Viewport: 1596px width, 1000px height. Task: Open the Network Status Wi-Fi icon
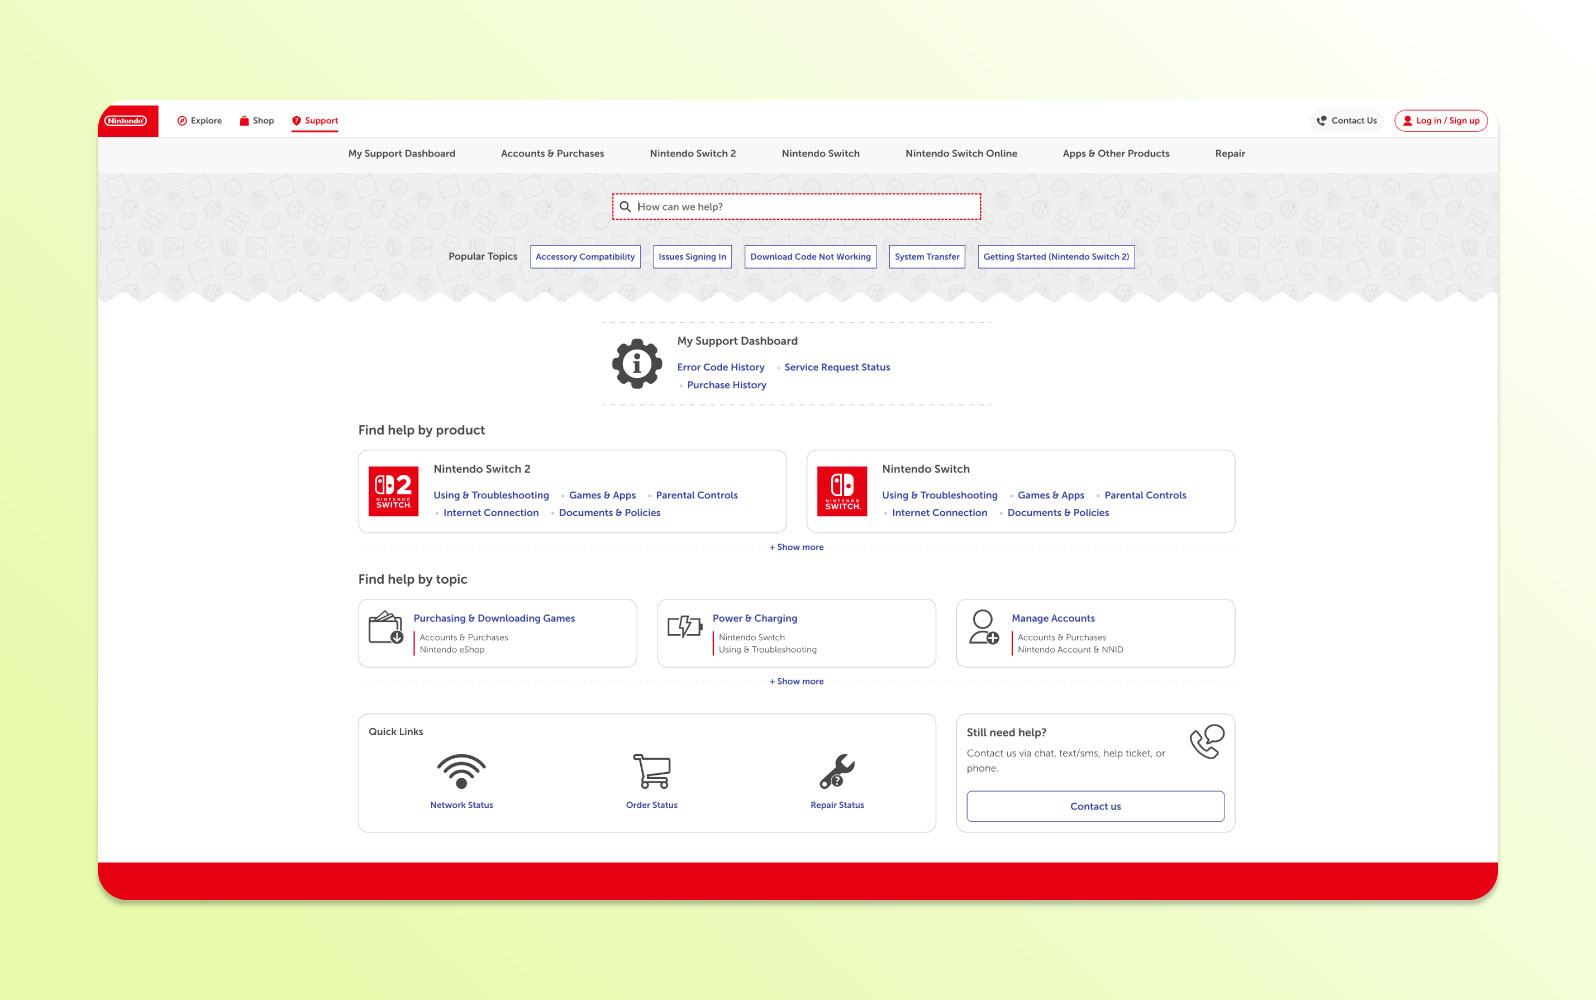coord(461,771)
